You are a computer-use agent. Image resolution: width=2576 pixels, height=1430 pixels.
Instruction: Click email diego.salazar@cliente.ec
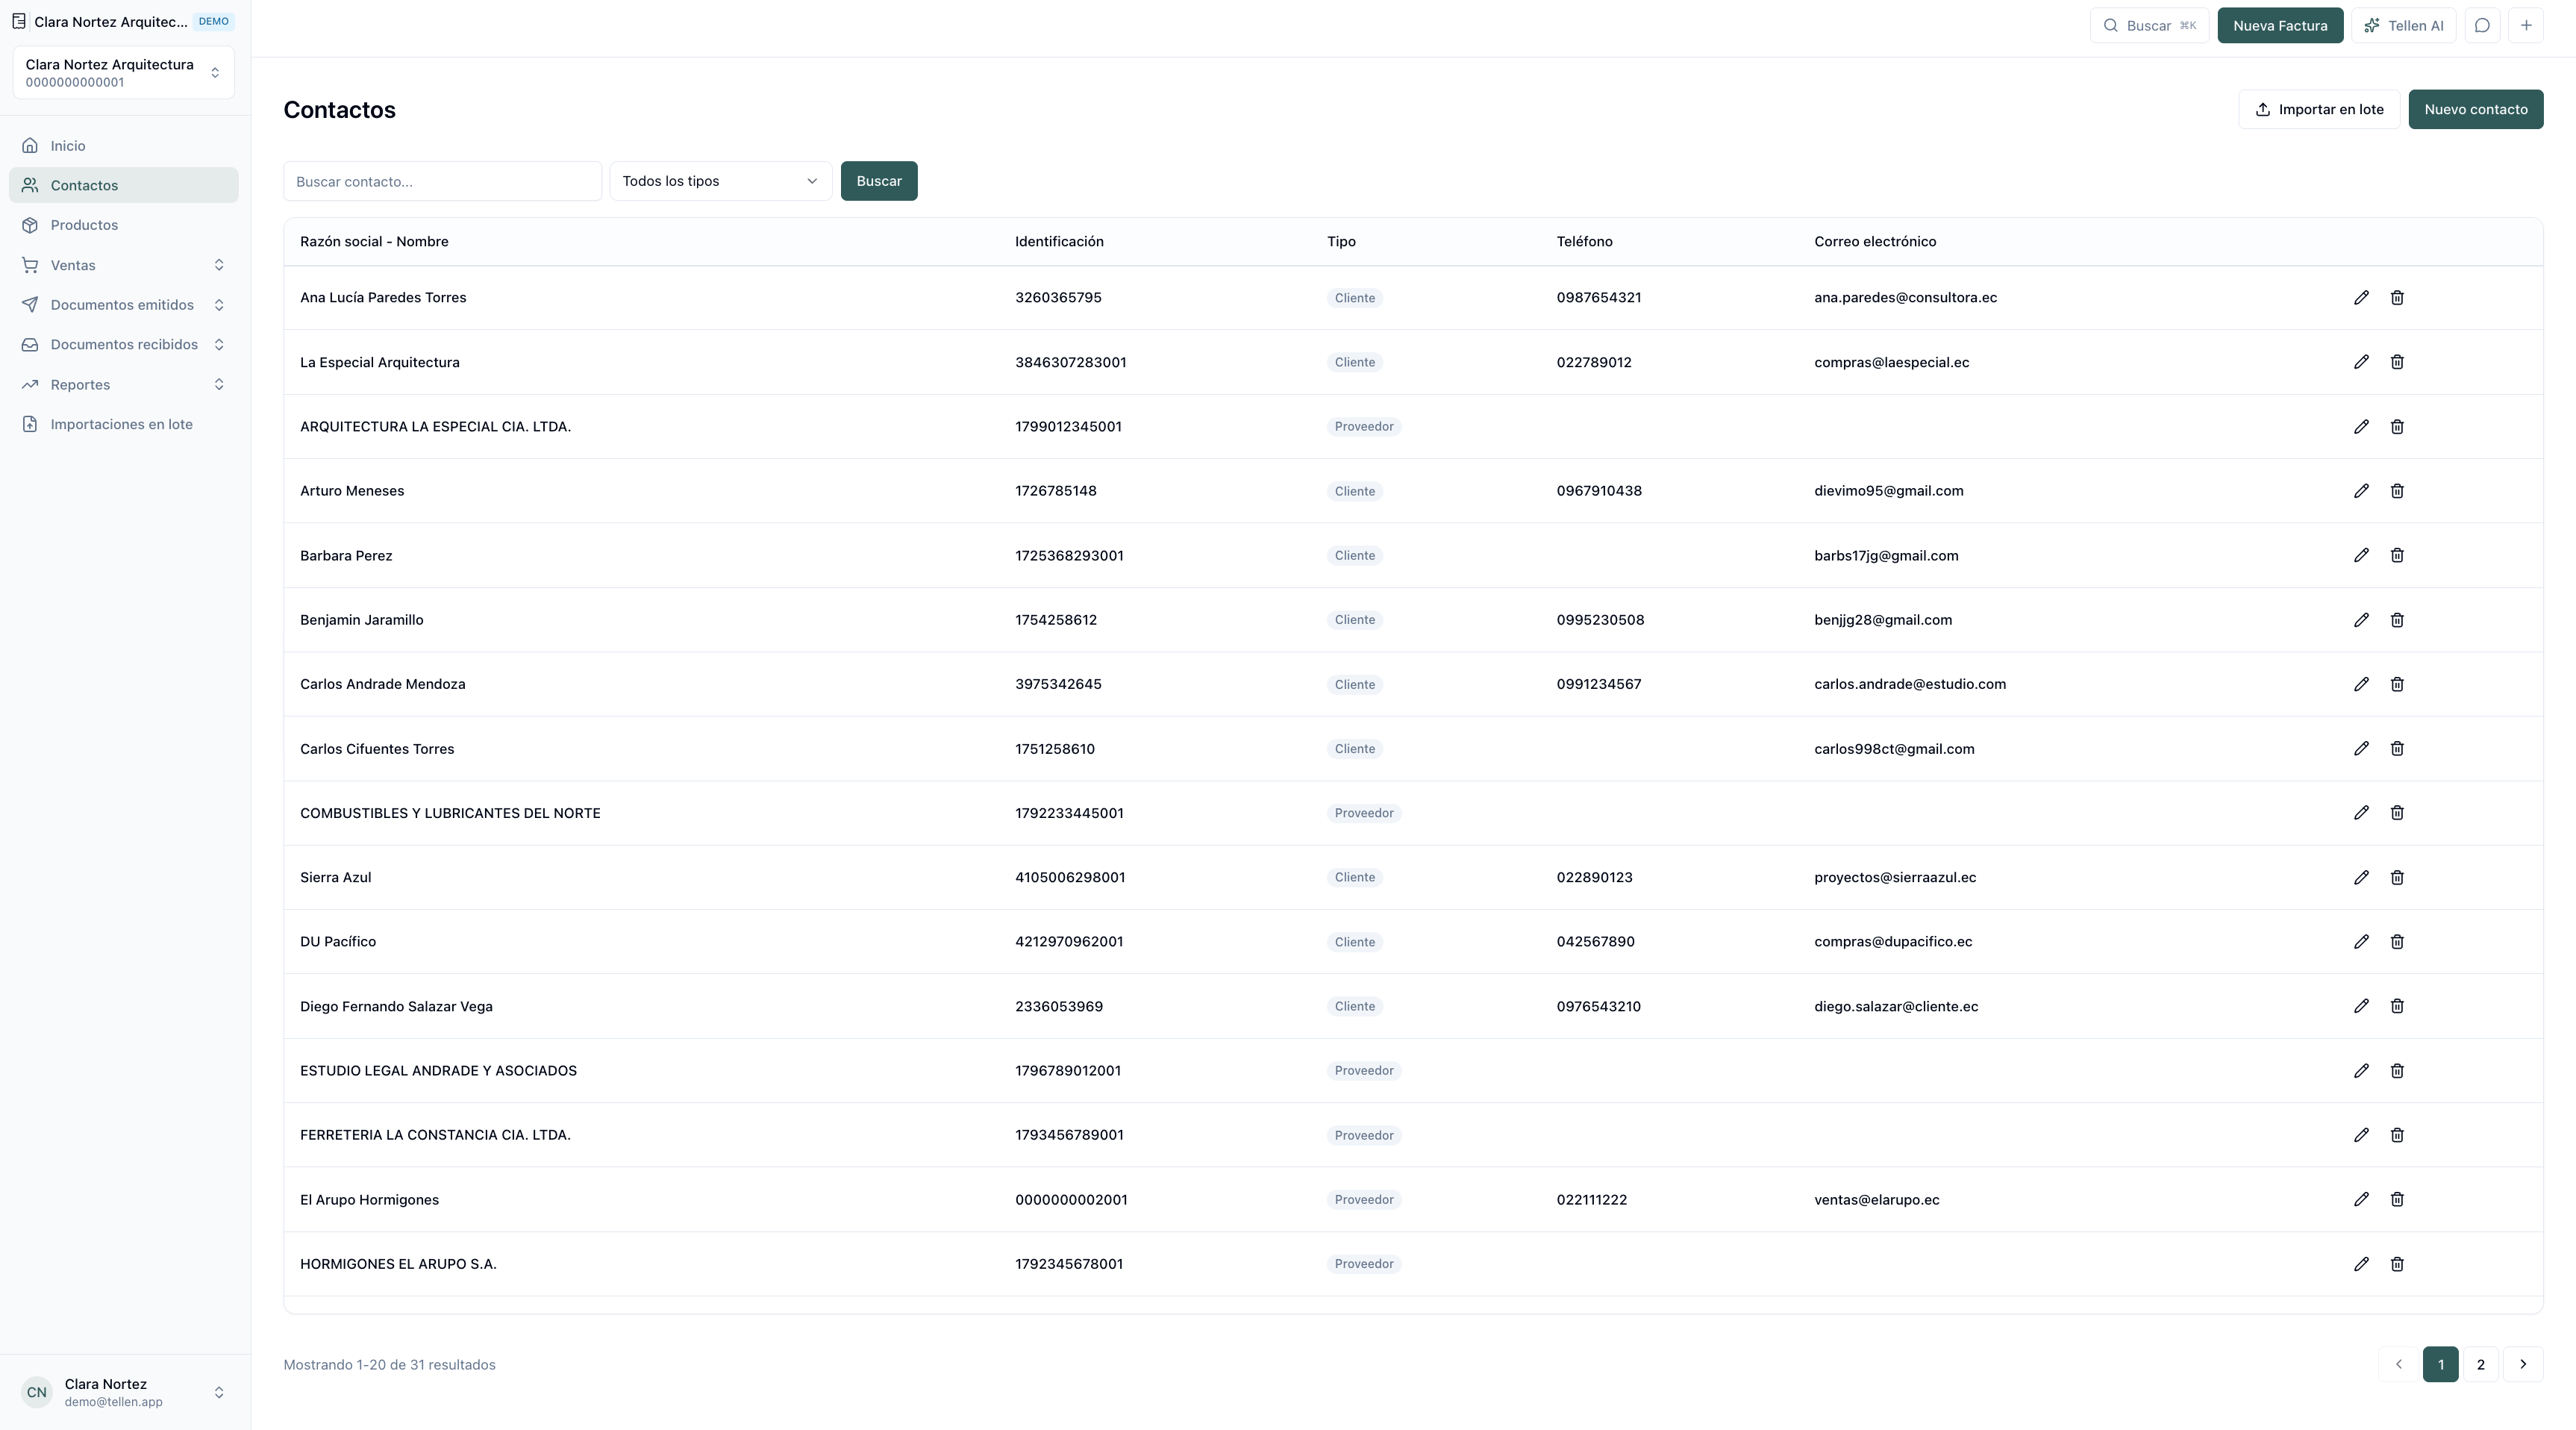point(1896,1006)
